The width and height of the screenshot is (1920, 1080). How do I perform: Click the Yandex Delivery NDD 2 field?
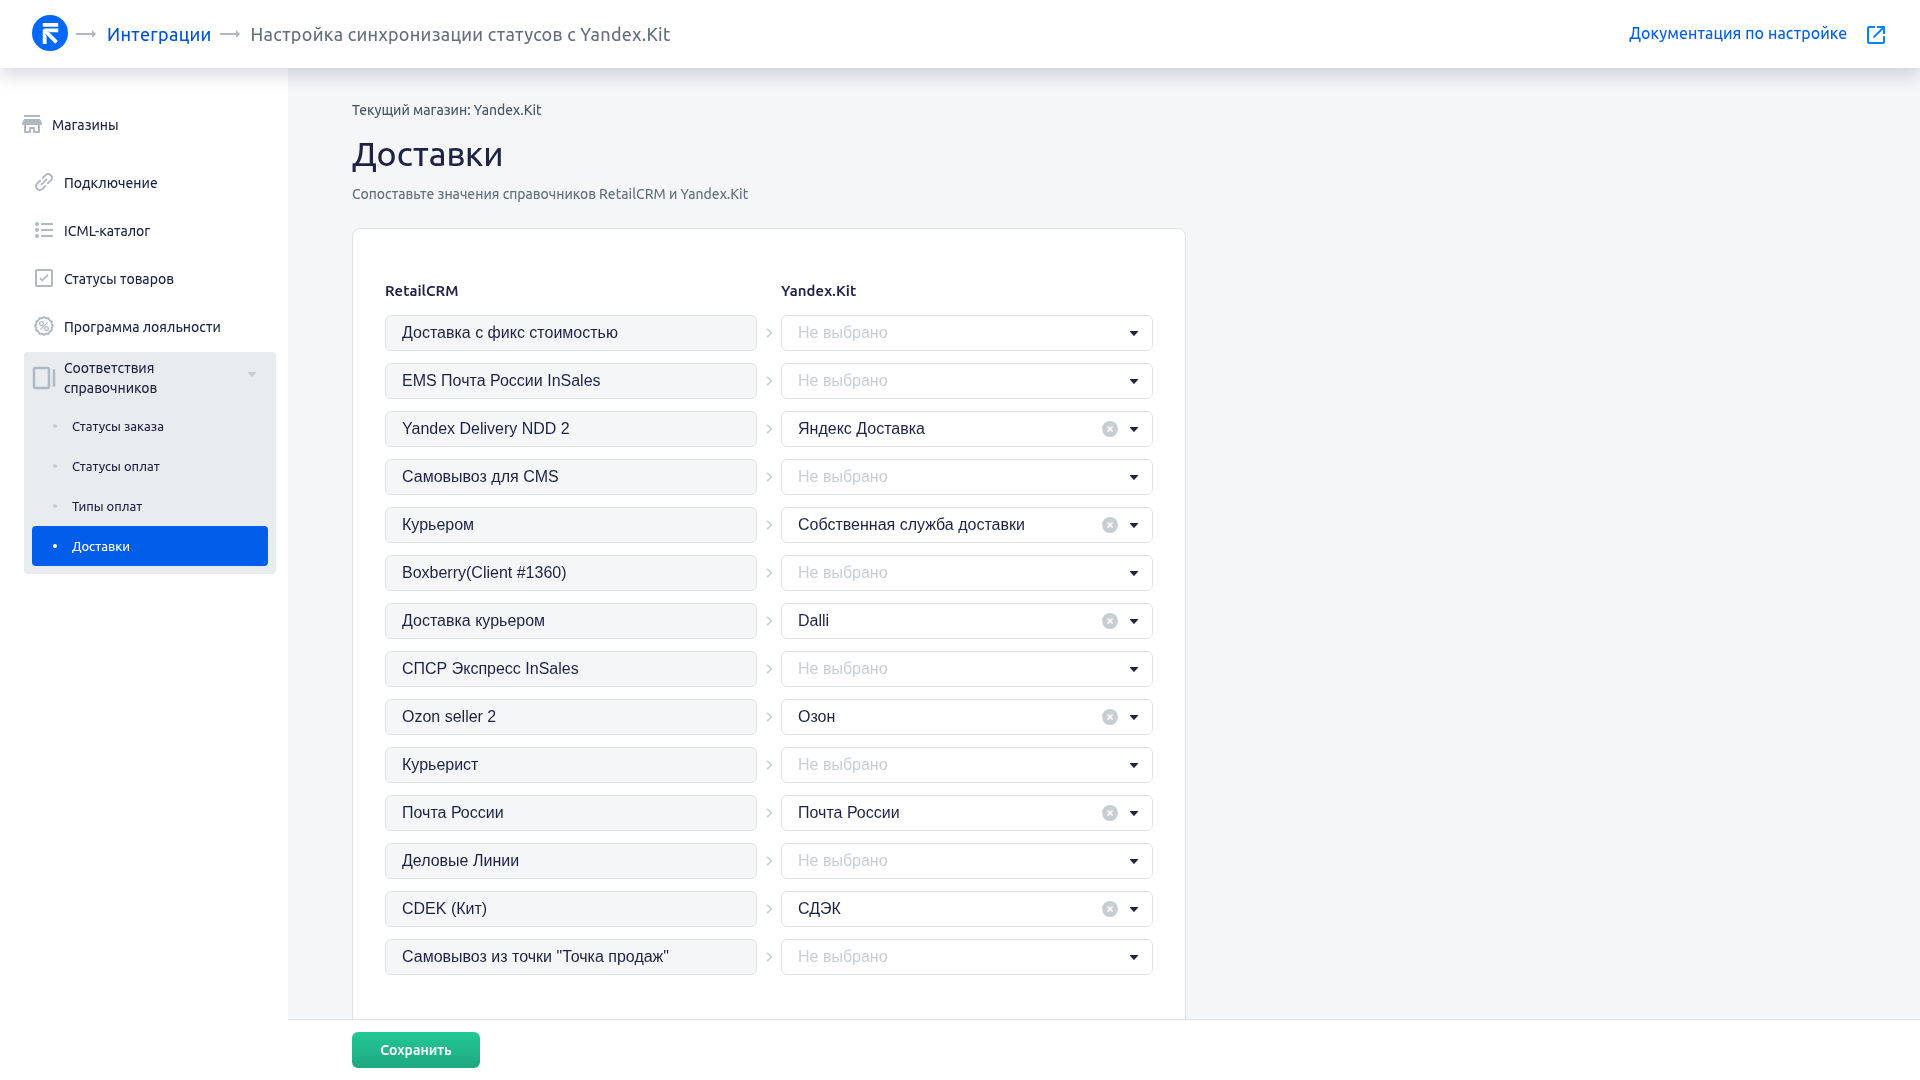(x=571, y=429)
